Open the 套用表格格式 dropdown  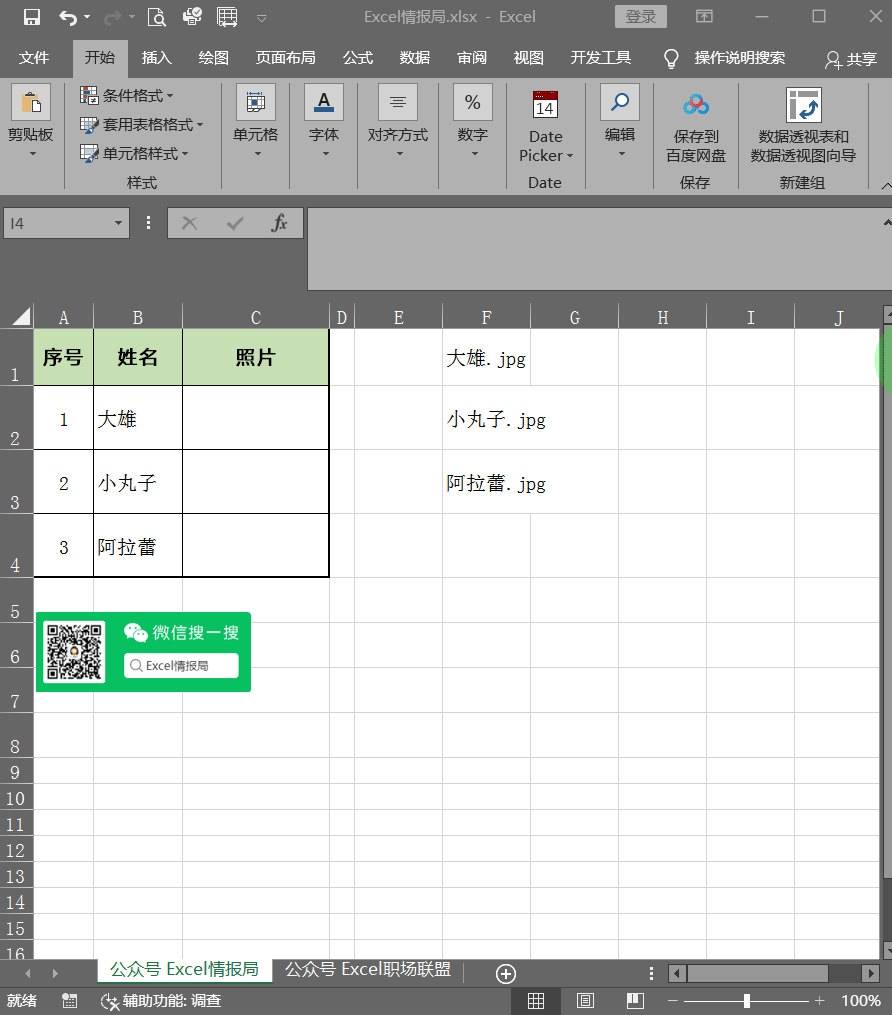tap(141, 124)
